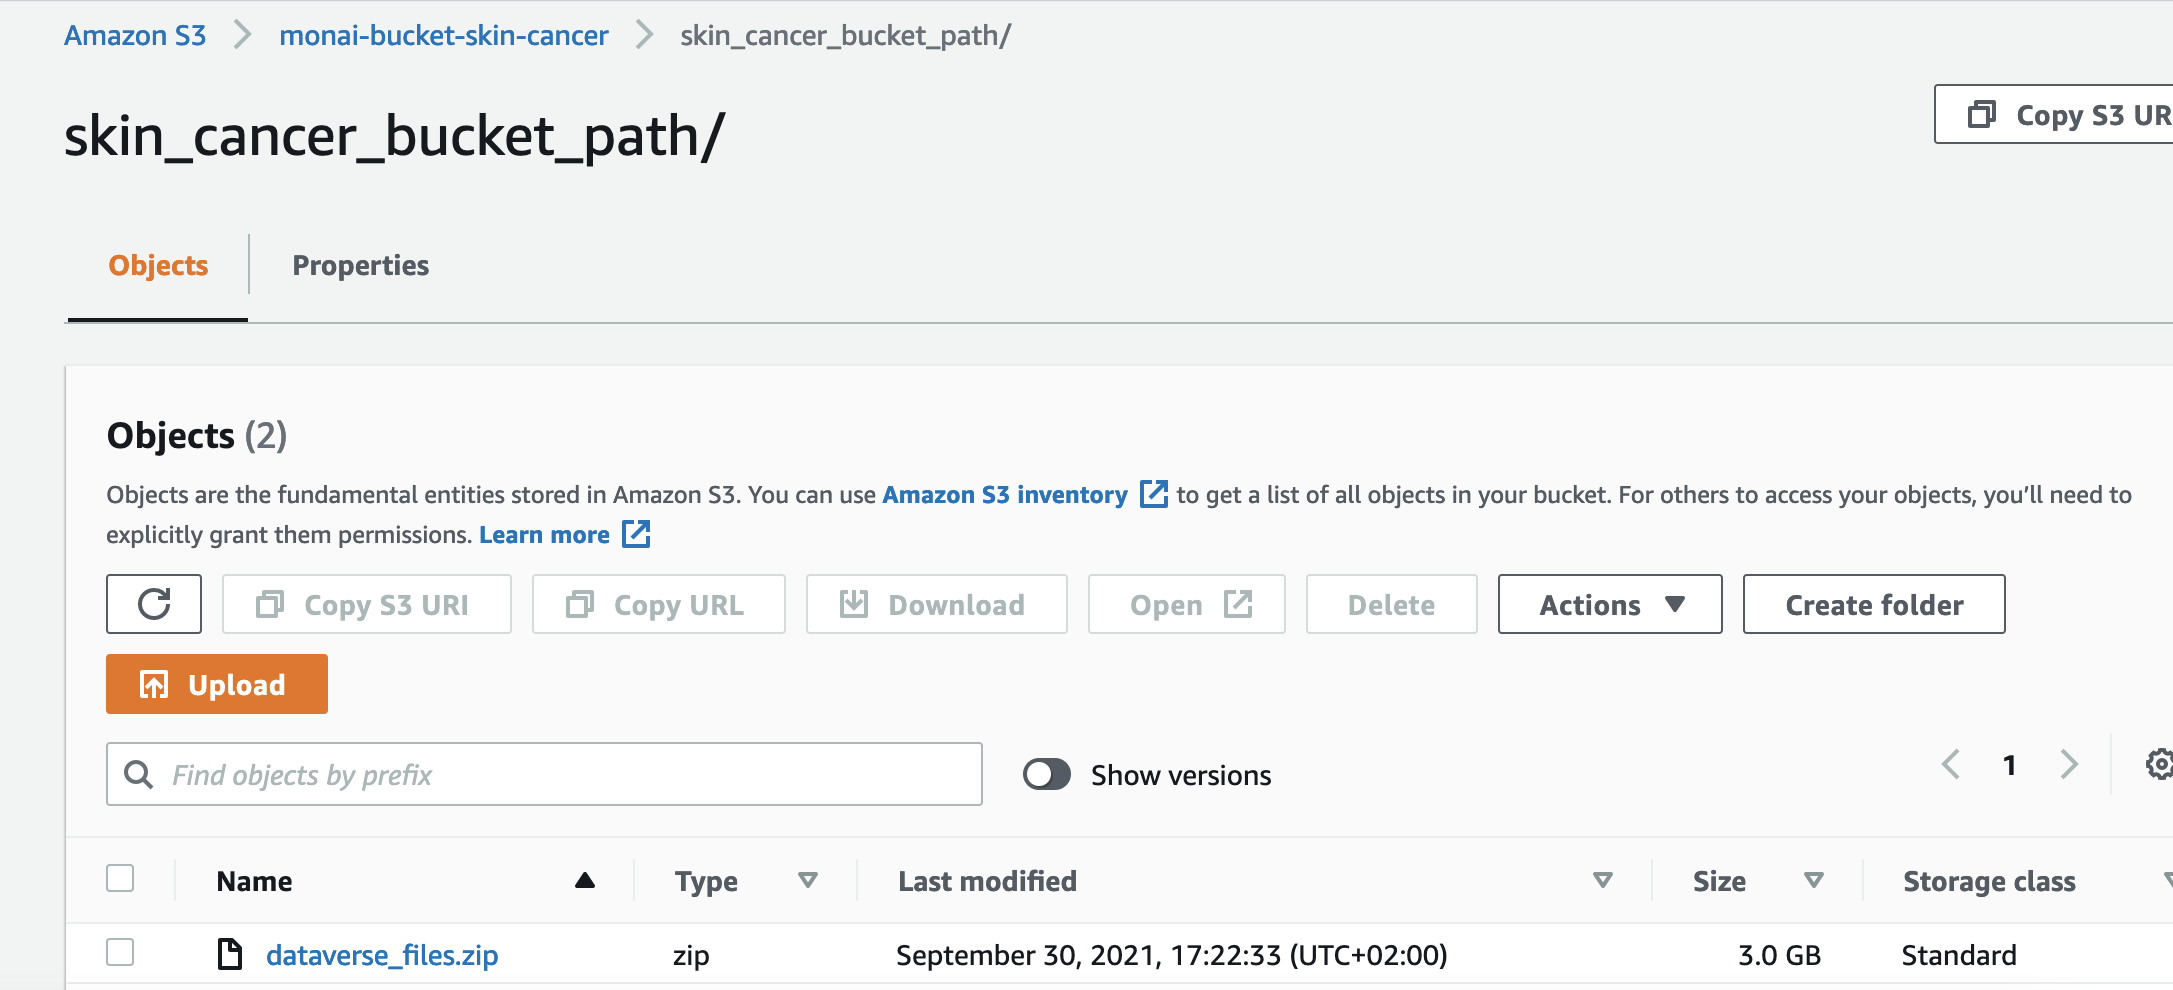Click the zip type cell
This screenshot has width=2173, height=990.
point(691,956)
